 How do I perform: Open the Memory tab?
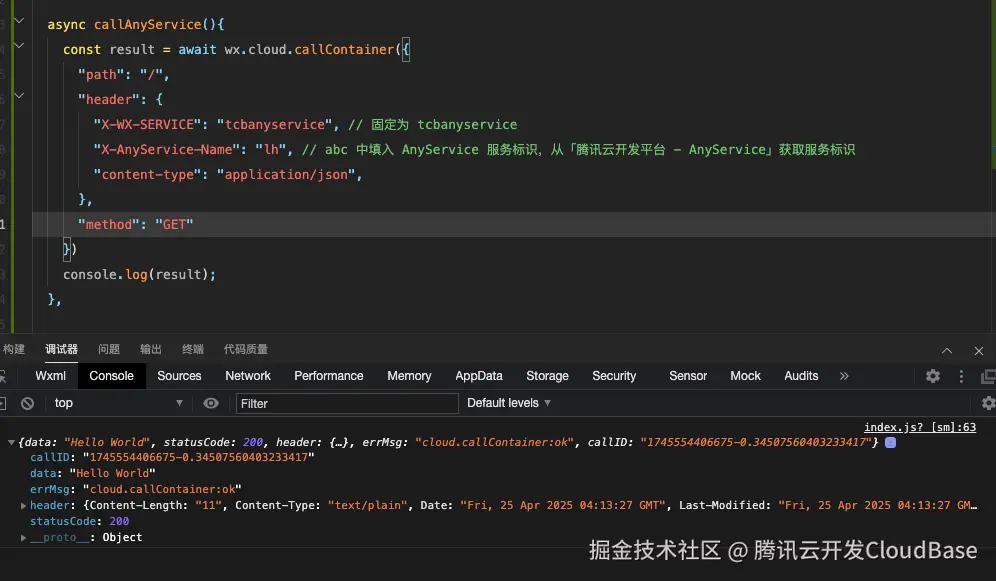coord(409,376)
